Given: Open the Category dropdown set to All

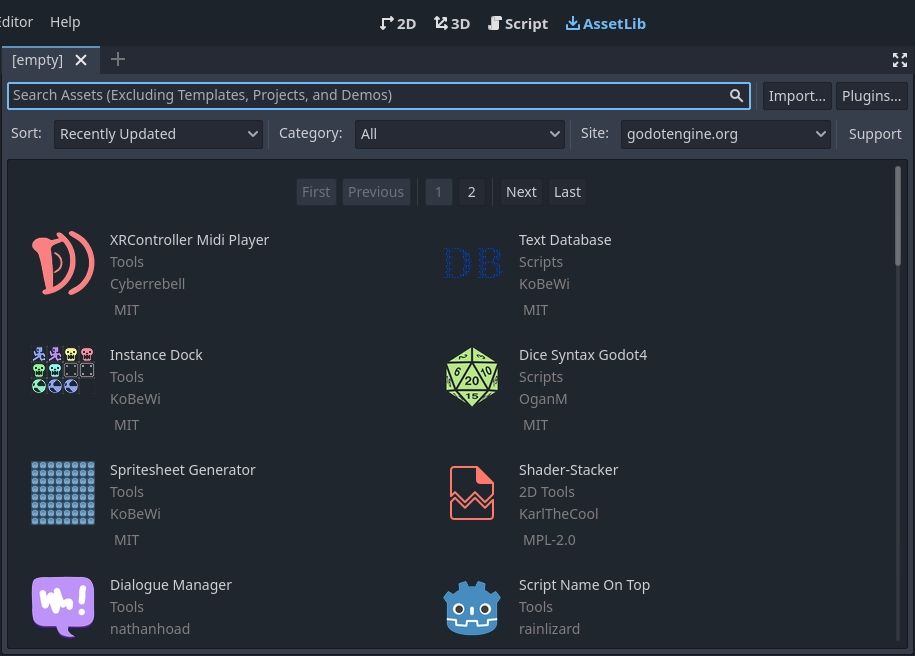Looking at the screenshot, I should [459, 133].
